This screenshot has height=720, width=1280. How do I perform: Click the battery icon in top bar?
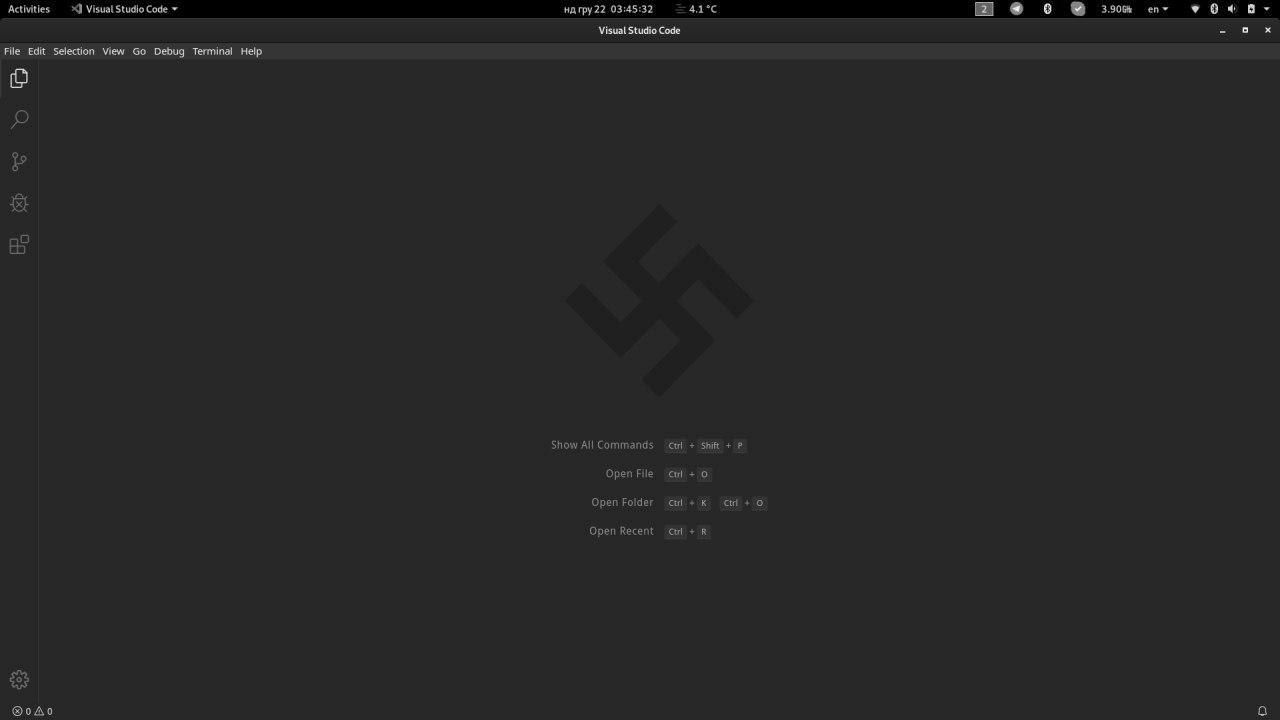point(1250,9)
